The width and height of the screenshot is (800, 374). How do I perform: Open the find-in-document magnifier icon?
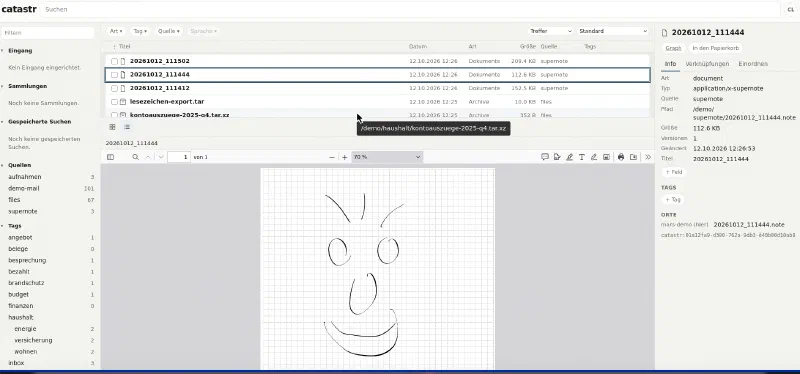click(136, 157)
